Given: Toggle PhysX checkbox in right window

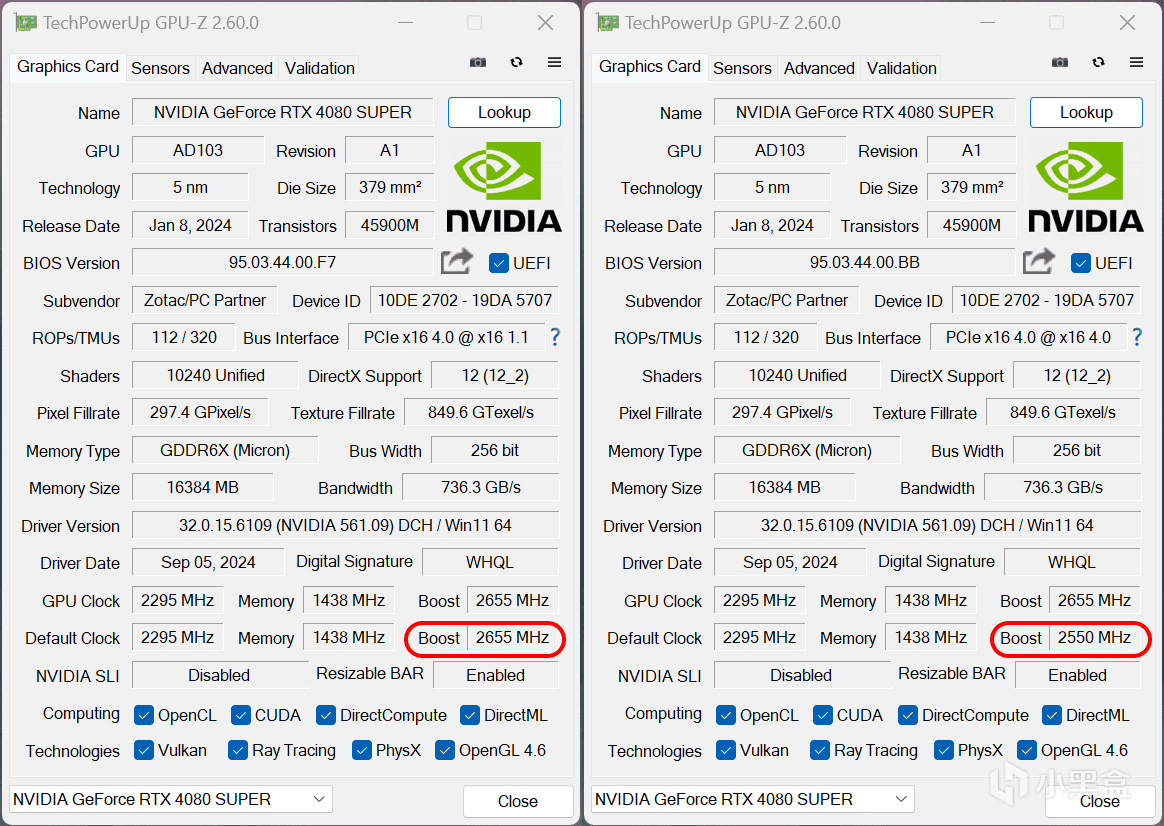Looking at the screenshot, I should [944, 750].
